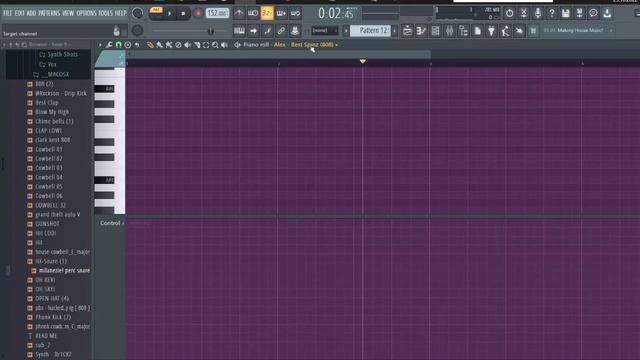Open the Mixer icon
Viewport: 640px width, 360px height.
tap(449, 31)
